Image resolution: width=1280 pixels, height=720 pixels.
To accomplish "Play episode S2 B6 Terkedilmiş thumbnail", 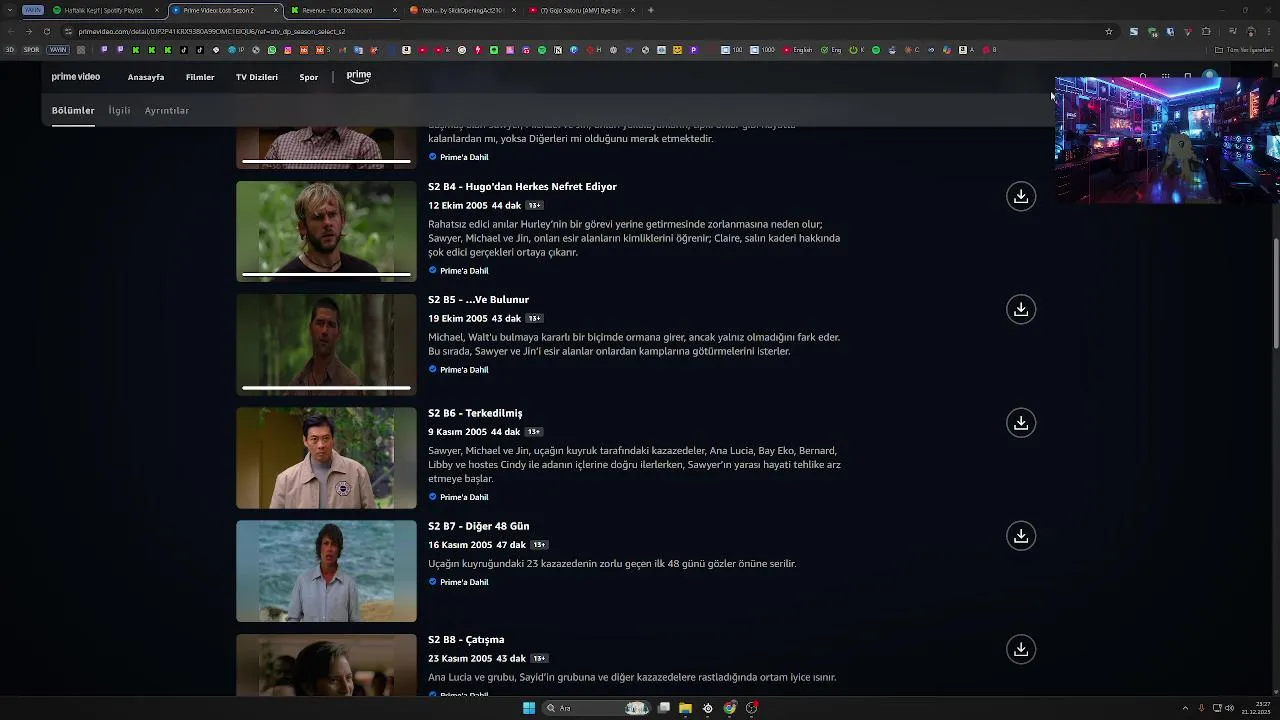I will pos(326,458).
